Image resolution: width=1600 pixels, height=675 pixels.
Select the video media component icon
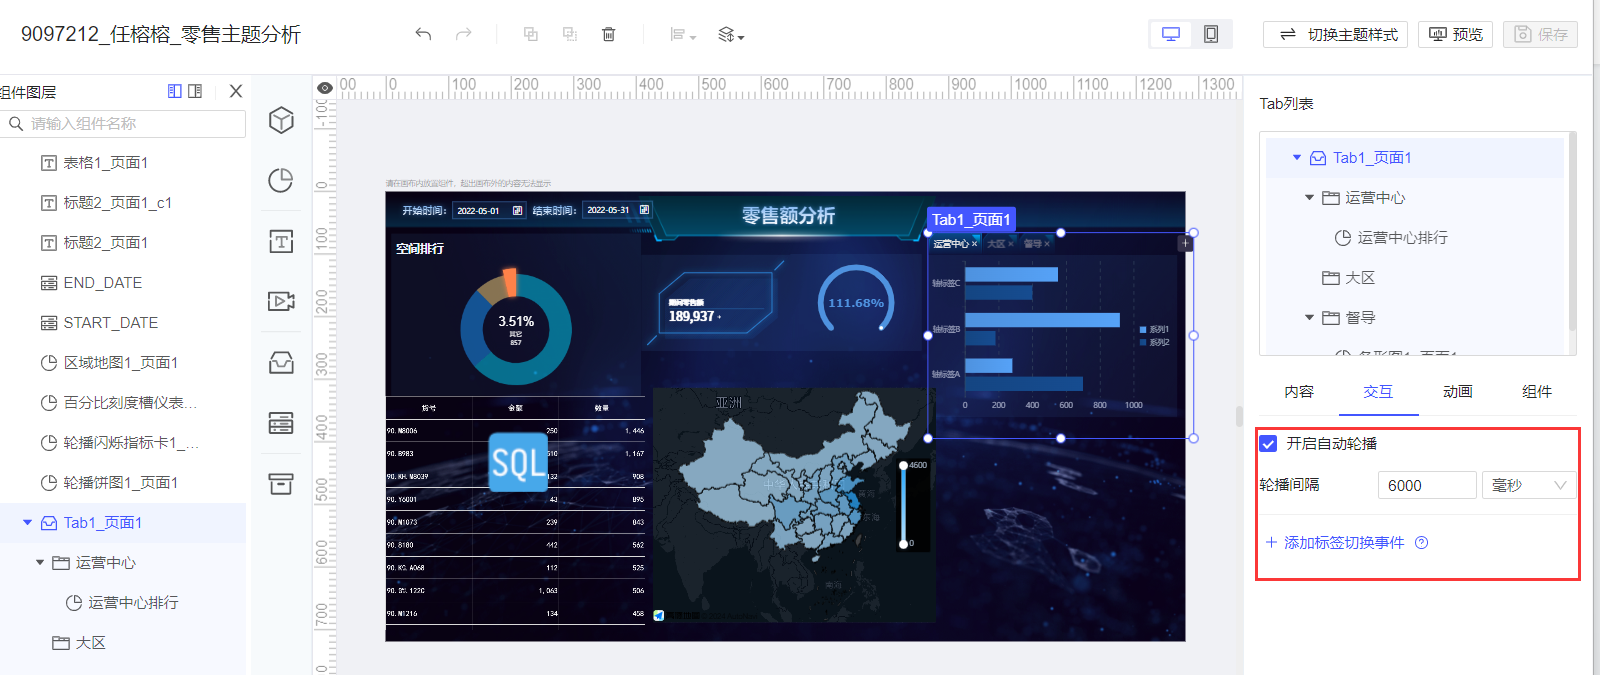(x=281, y=301)
